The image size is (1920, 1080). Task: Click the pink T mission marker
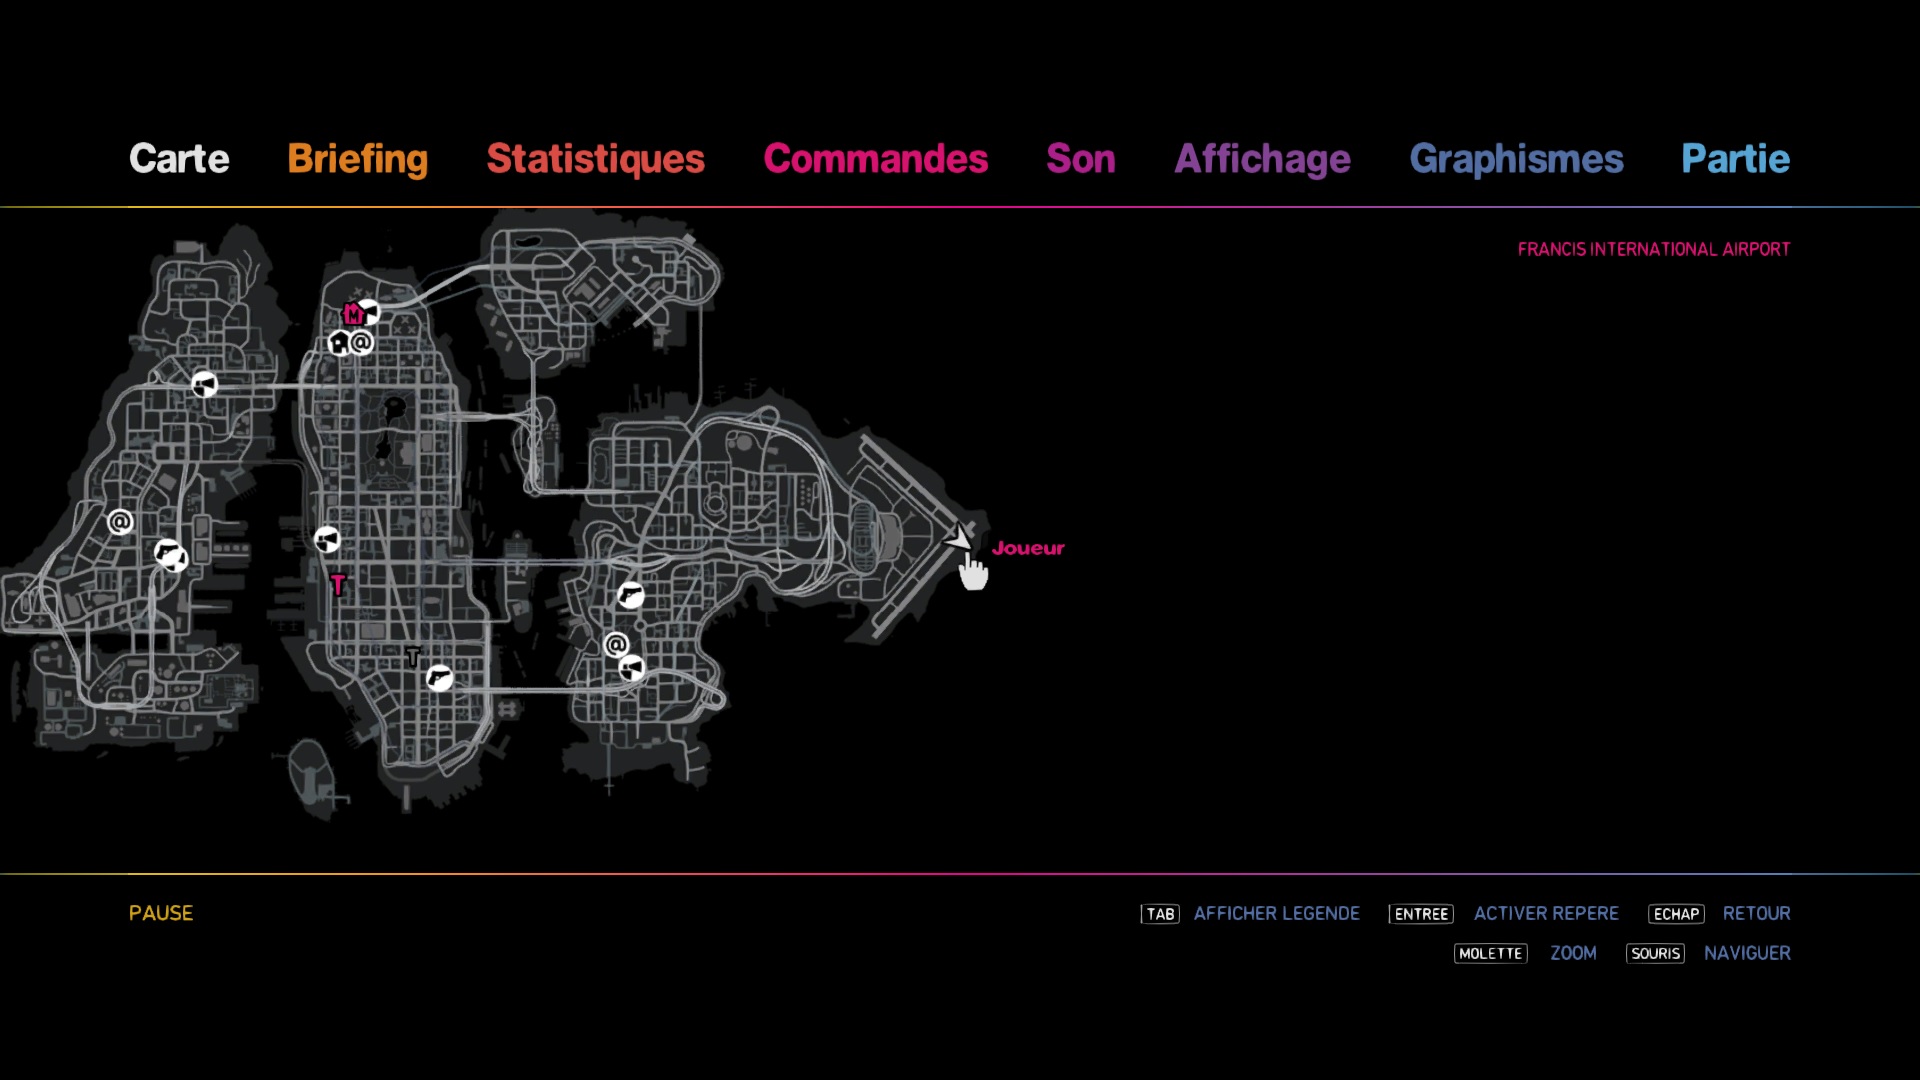click(x=338, y=585)
